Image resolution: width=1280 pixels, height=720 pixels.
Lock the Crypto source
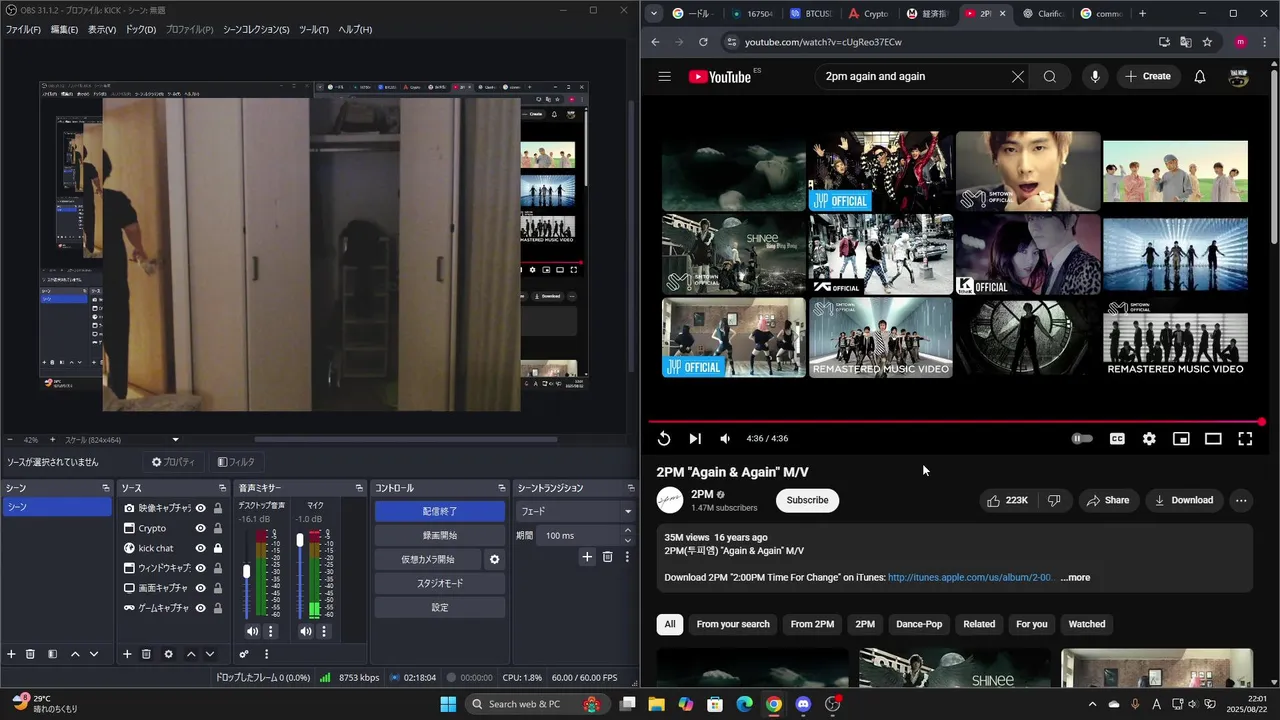pos(218,528)
